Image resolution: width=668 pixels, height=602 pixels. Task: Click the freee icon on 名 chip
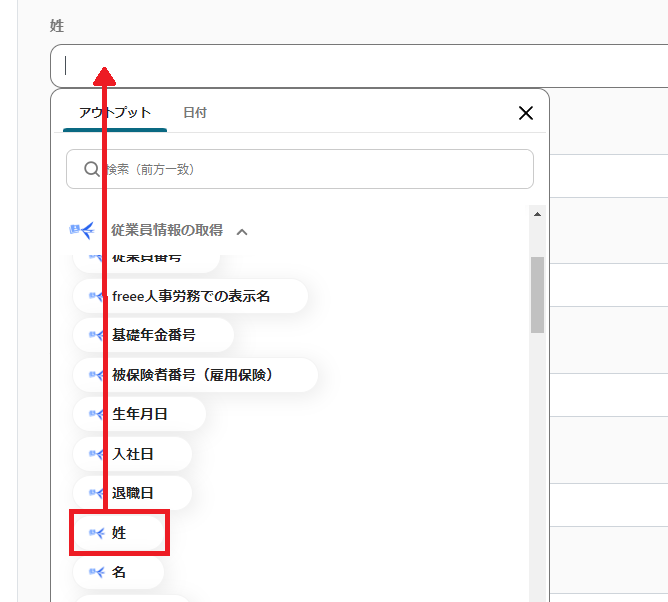[x=96, y=572]
